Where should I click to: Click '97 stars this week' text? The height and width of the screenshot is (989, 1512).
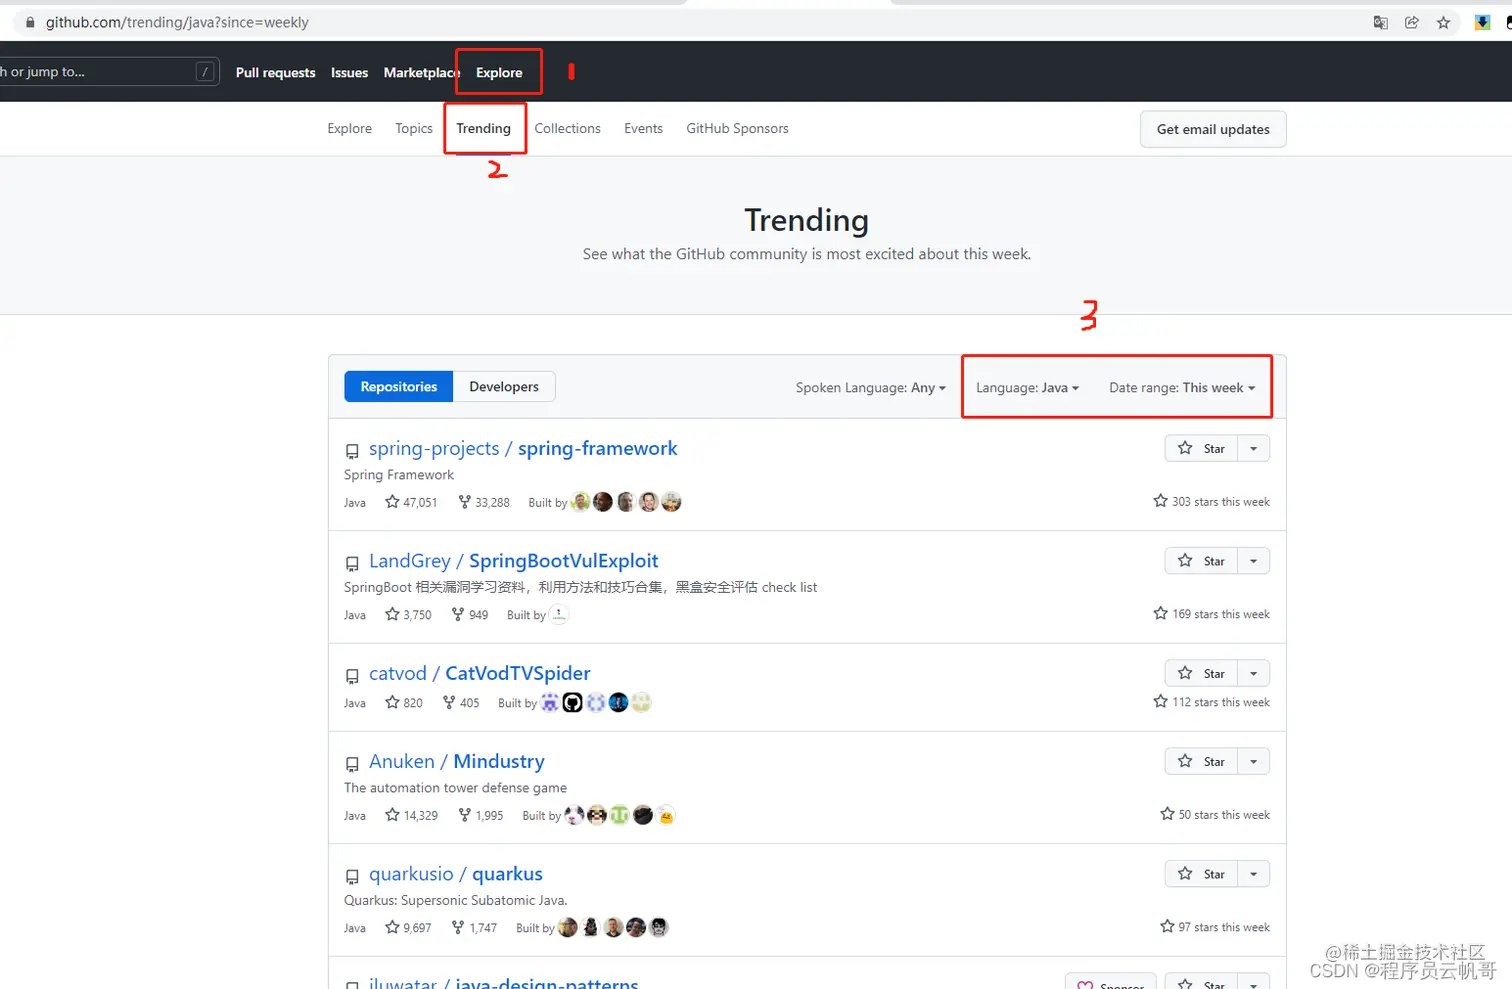(x=1223, y=927)
